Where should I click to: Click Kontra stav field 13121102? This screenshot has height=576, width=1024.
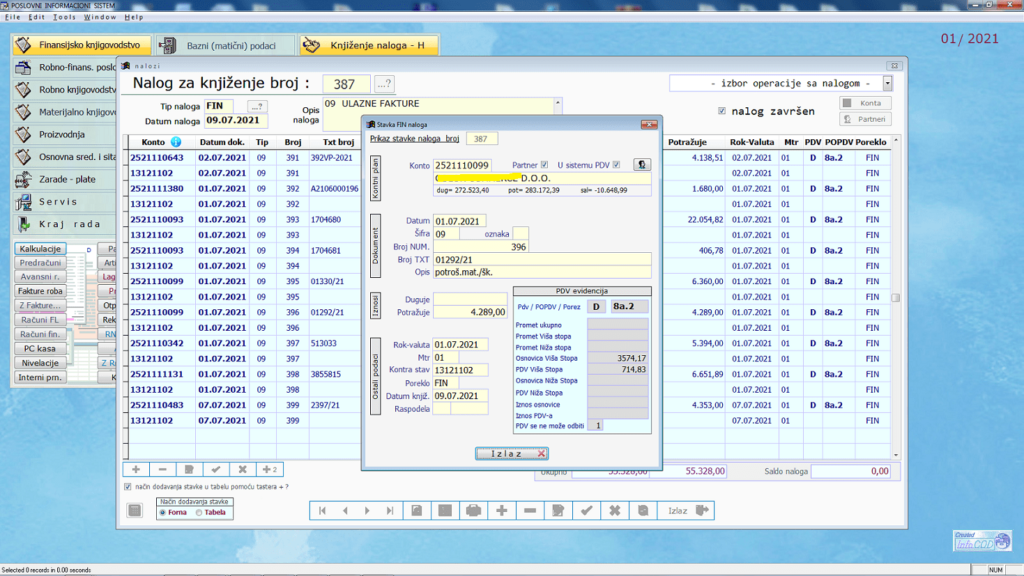click(x=460, y=370)
